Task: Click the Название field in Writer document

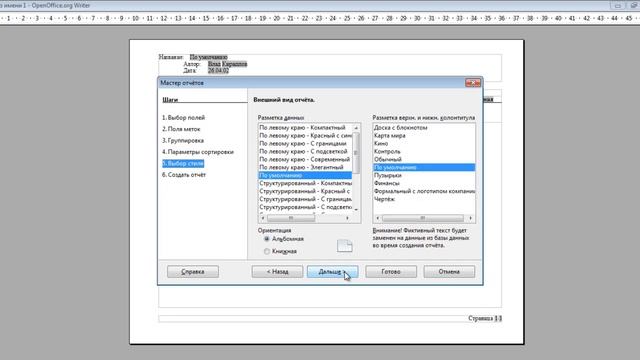Action: click(x=209, y=57)
